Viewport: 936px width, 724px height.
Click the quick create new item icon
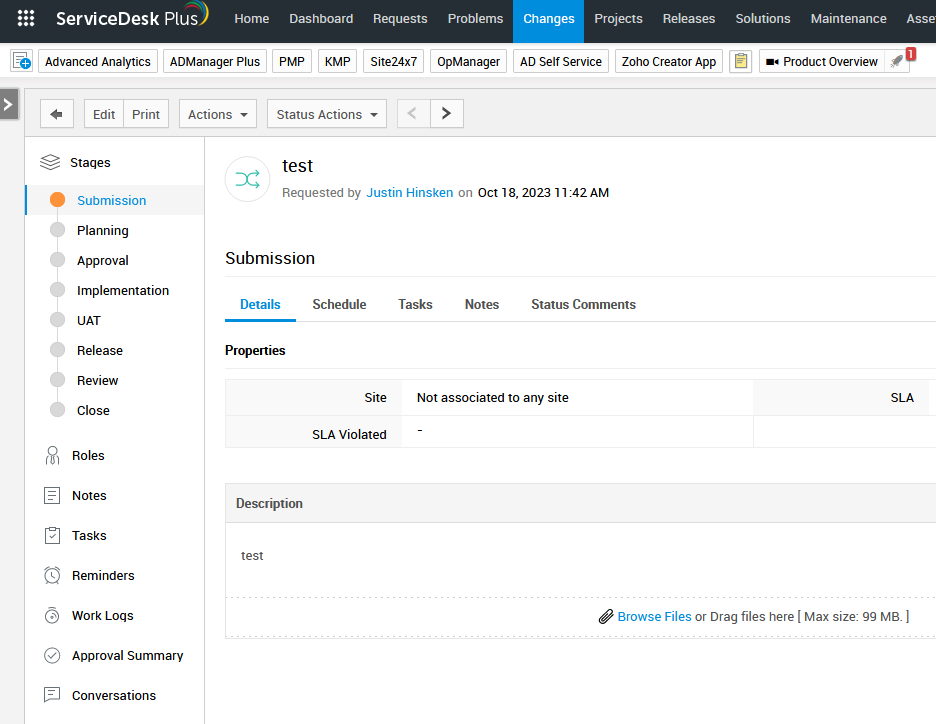click(x=22, y=61)
